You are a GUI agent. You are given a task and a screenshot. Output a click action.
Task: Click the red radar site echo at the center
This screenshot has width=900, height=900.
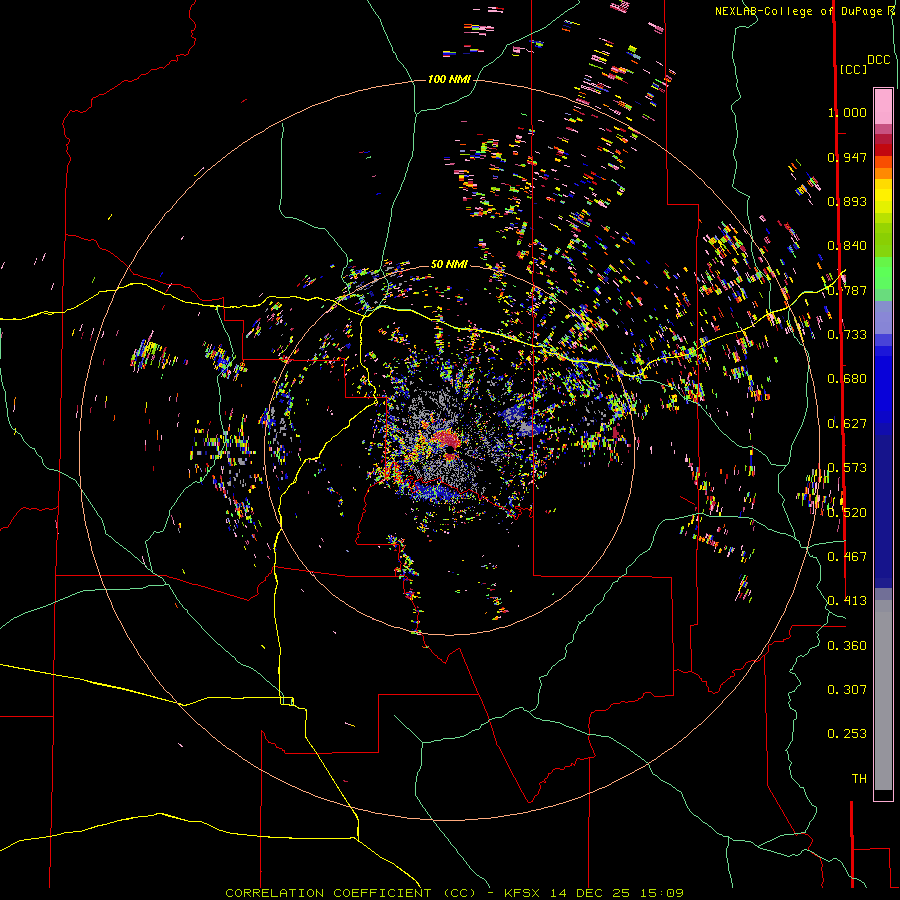446,440
